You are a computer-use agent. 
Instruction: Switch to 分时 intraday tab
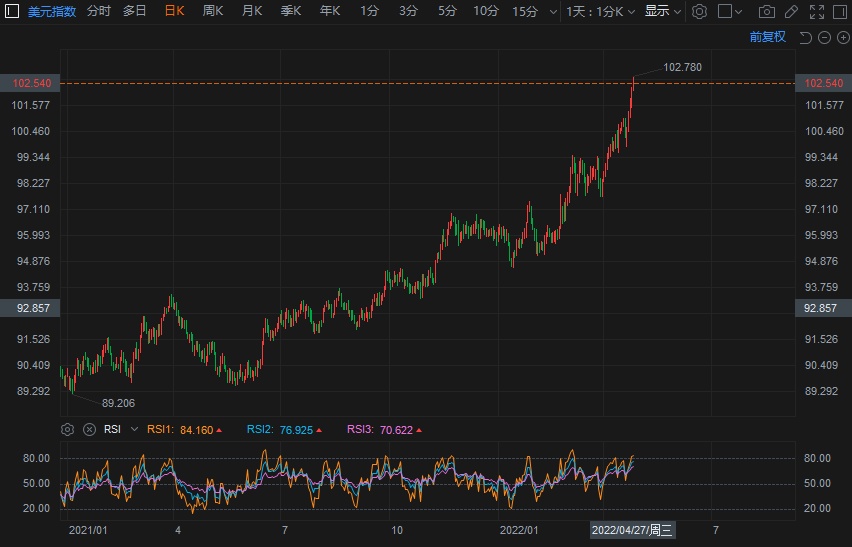tap(99, 12)
